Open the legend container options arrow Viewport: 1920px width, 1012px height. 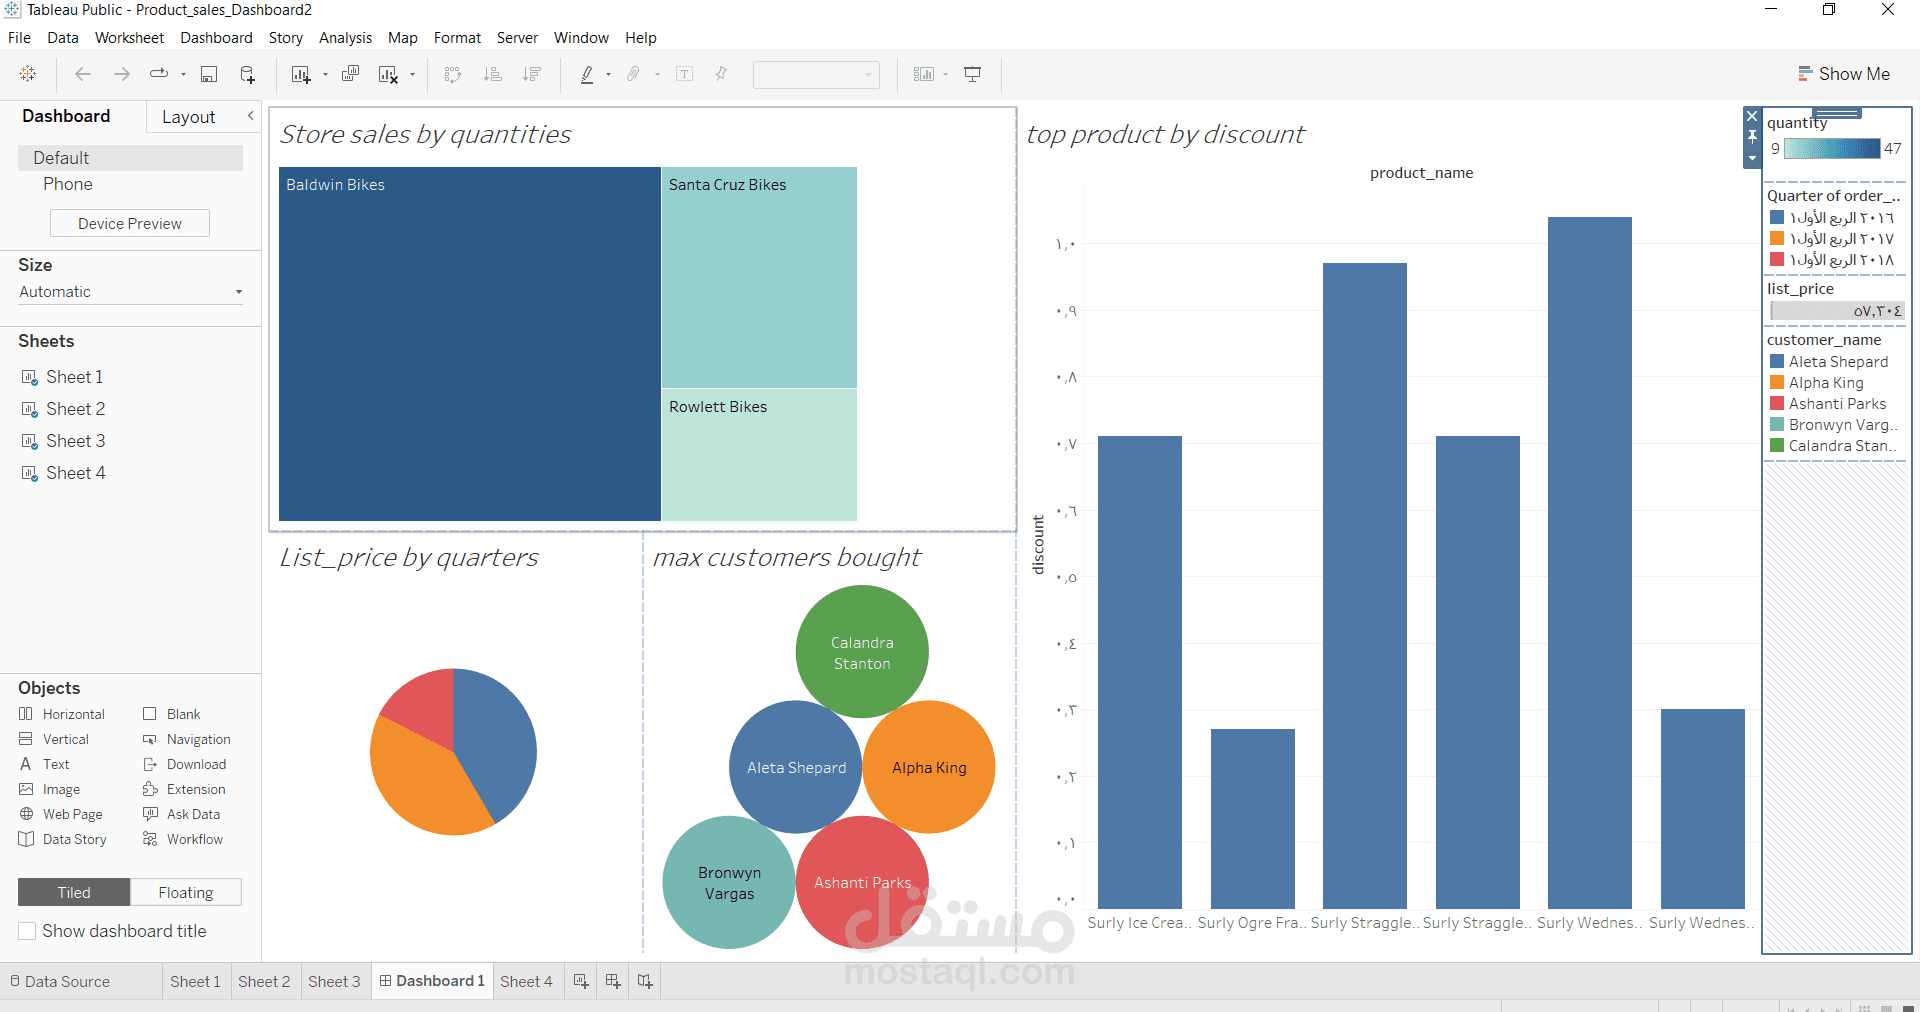point(1752,158)
